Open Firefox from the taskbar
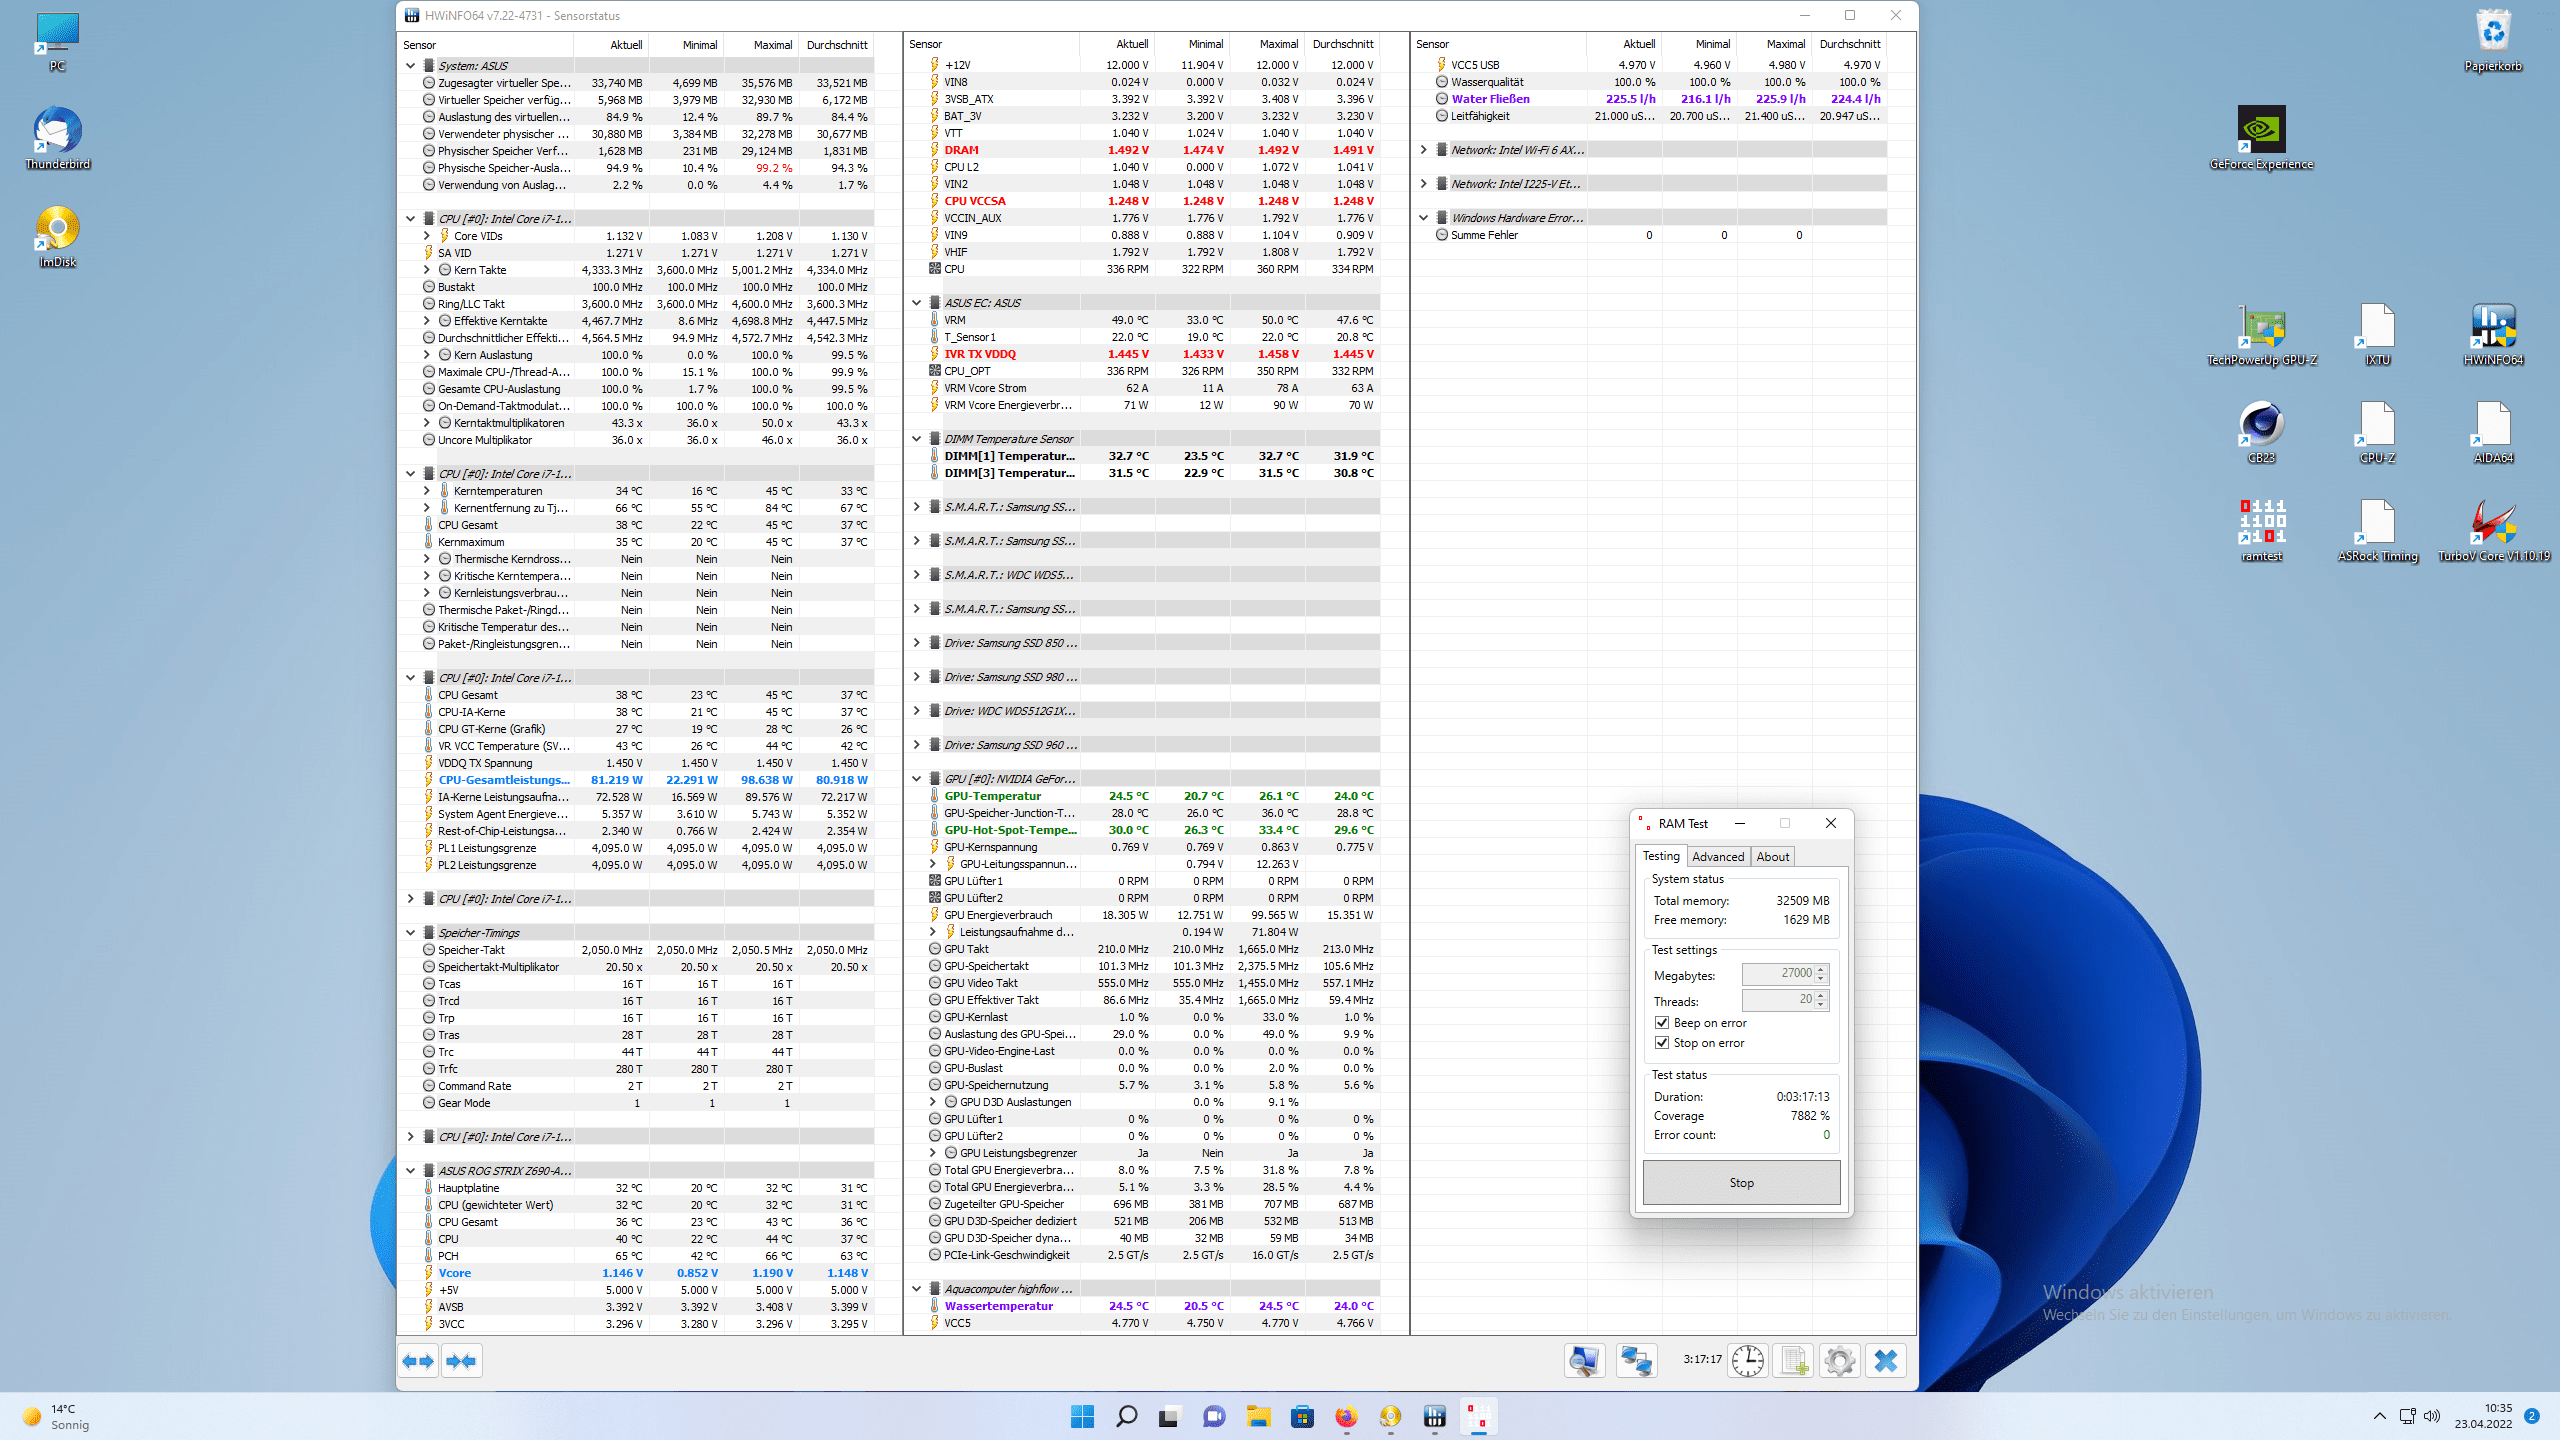 (x=1346, y=1416)
